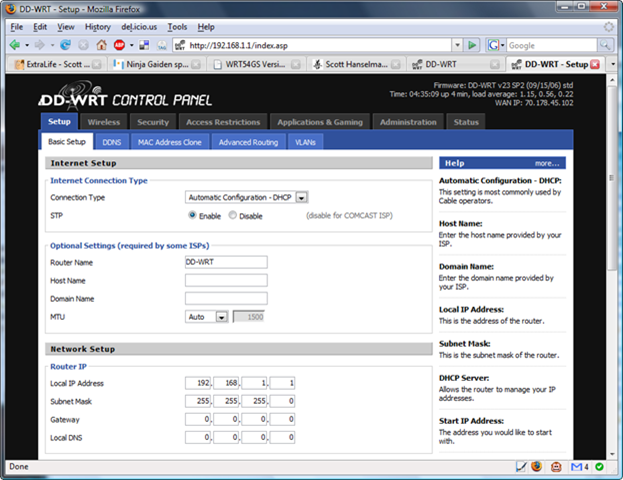The width and height of the screenshot is (623, 480).
Task: Open the del.icio.us menu
Action: click(139, 27)
